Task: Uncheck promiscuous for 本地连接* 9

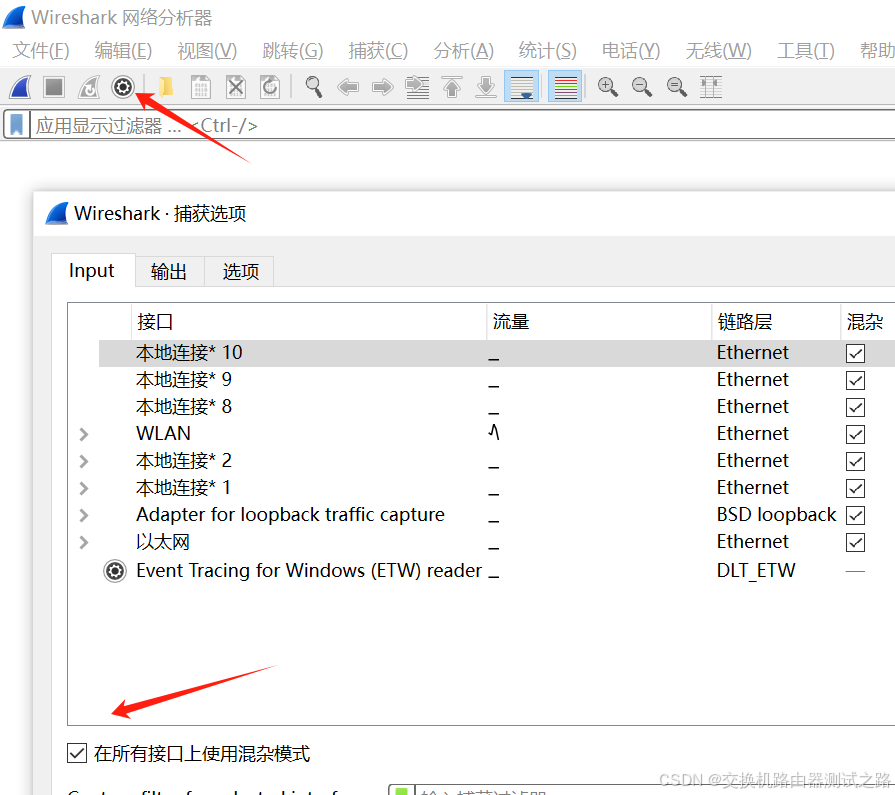Action: coord(855,380)
